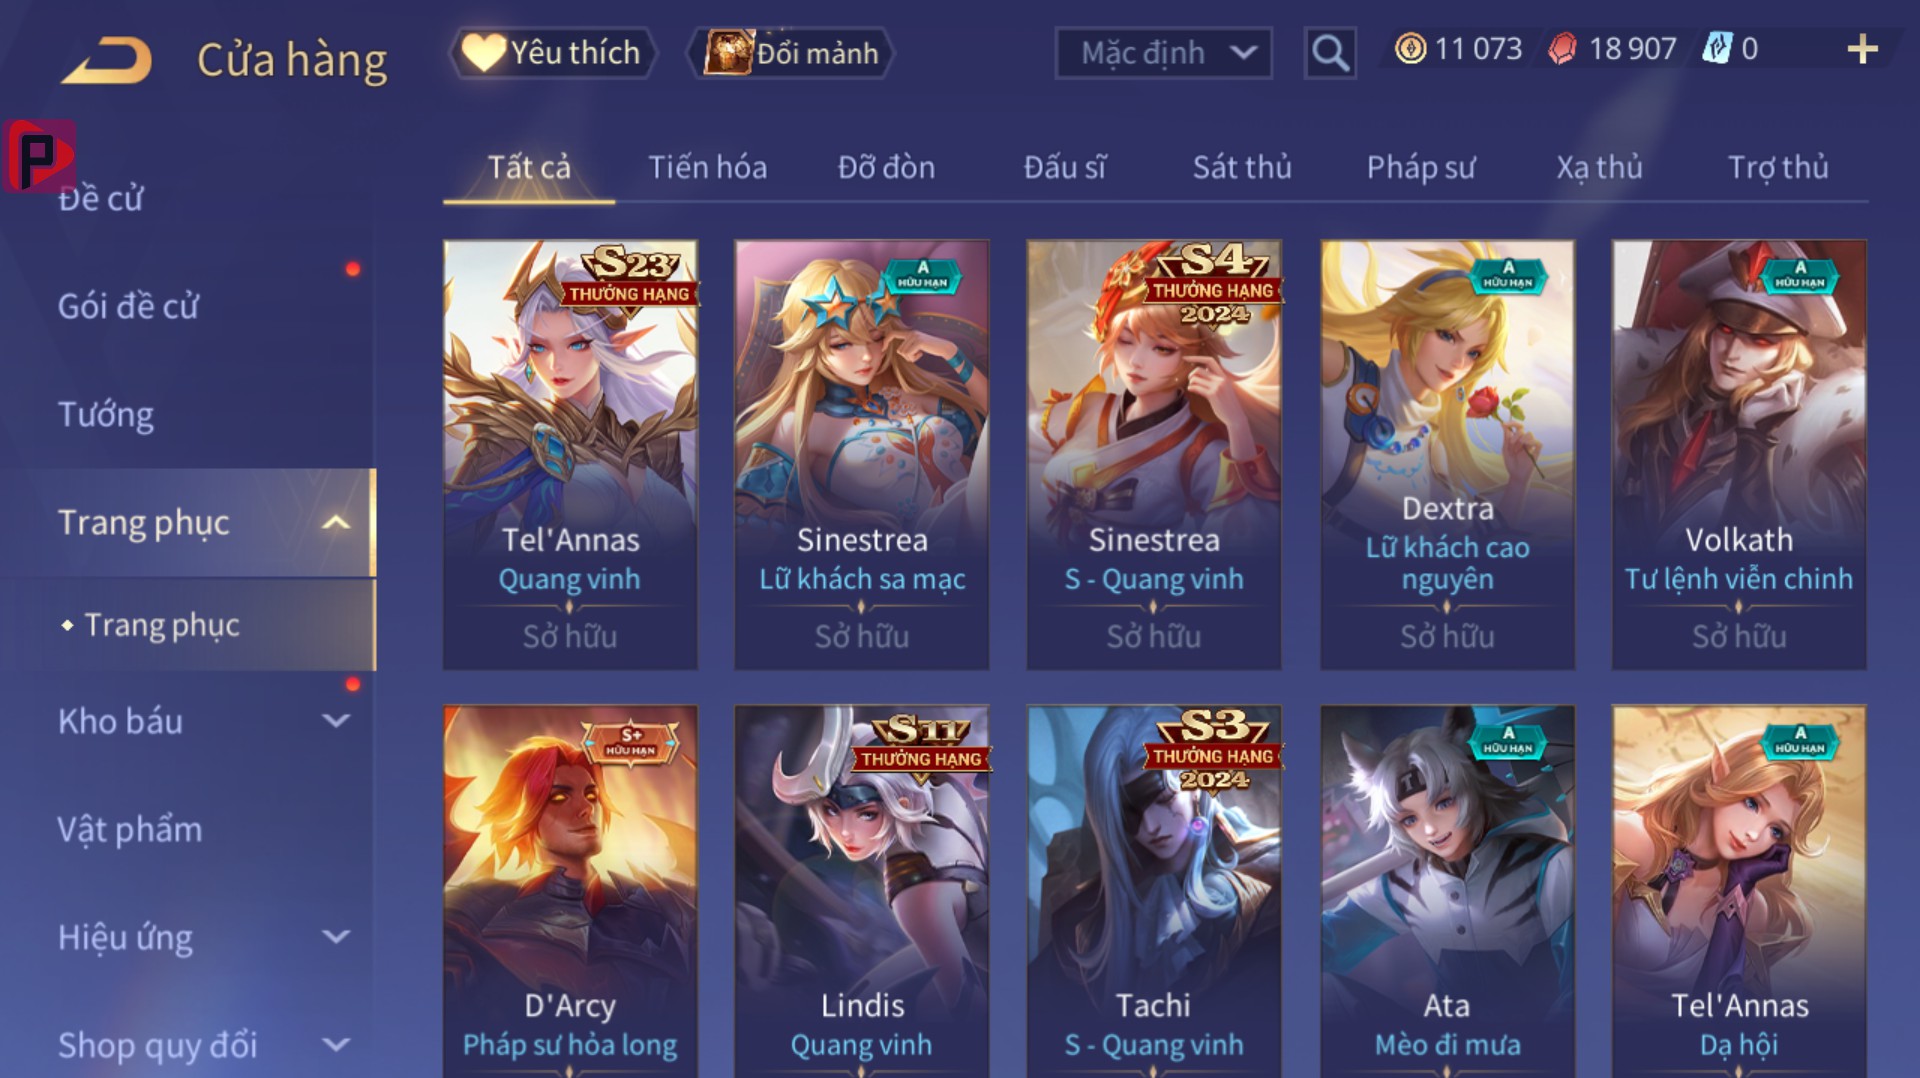Select Tướng in the sidebar

[x=106, y=415]
